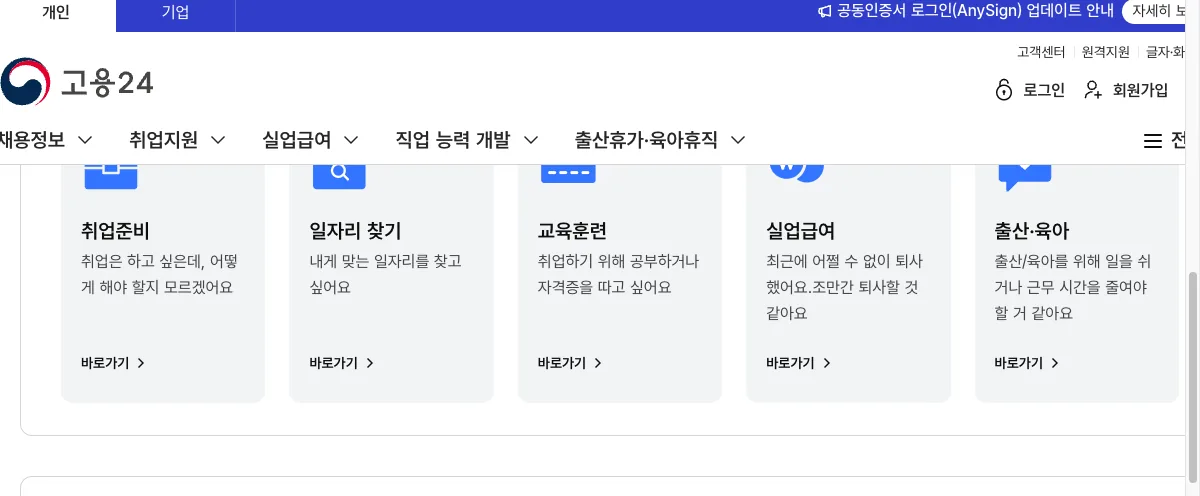This screenshot has height=496, width=1200.
Task: Click the person-plus icon beside 회원가입
Action: 1093,90
